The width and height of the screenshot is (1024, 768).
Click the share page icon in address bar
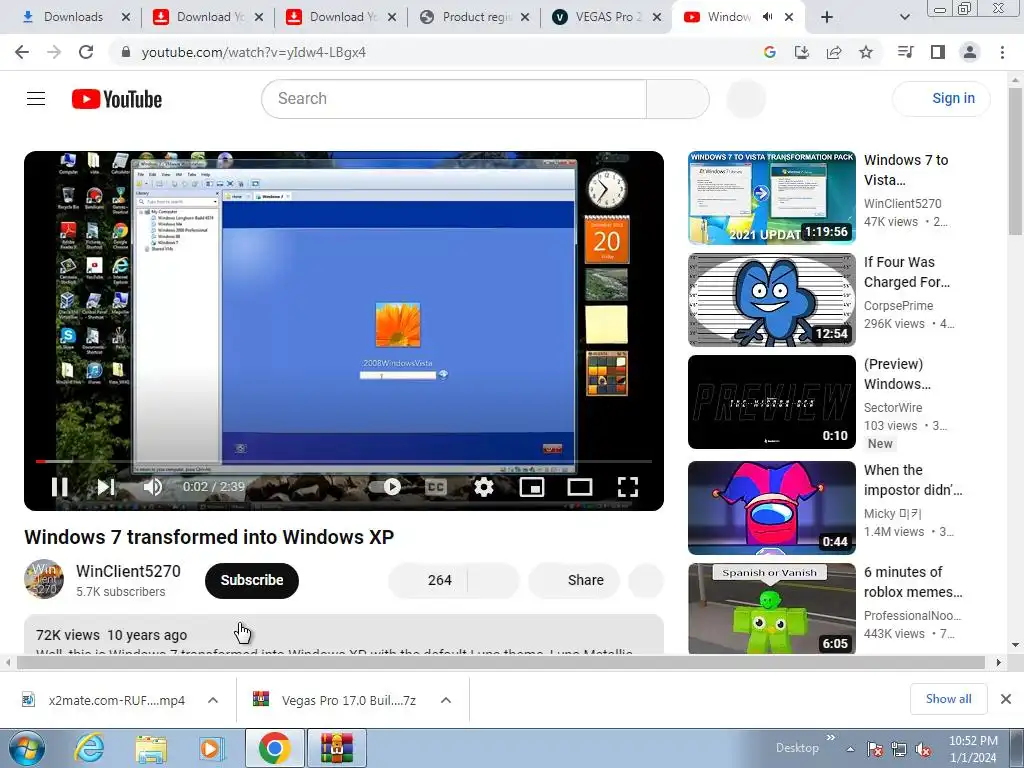[833, 52]
